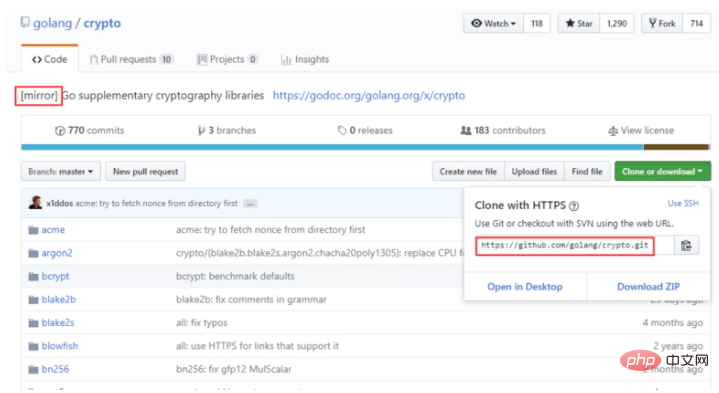
Task: Toggle Clone or download dropdown
Action: (x=663, y=172)
